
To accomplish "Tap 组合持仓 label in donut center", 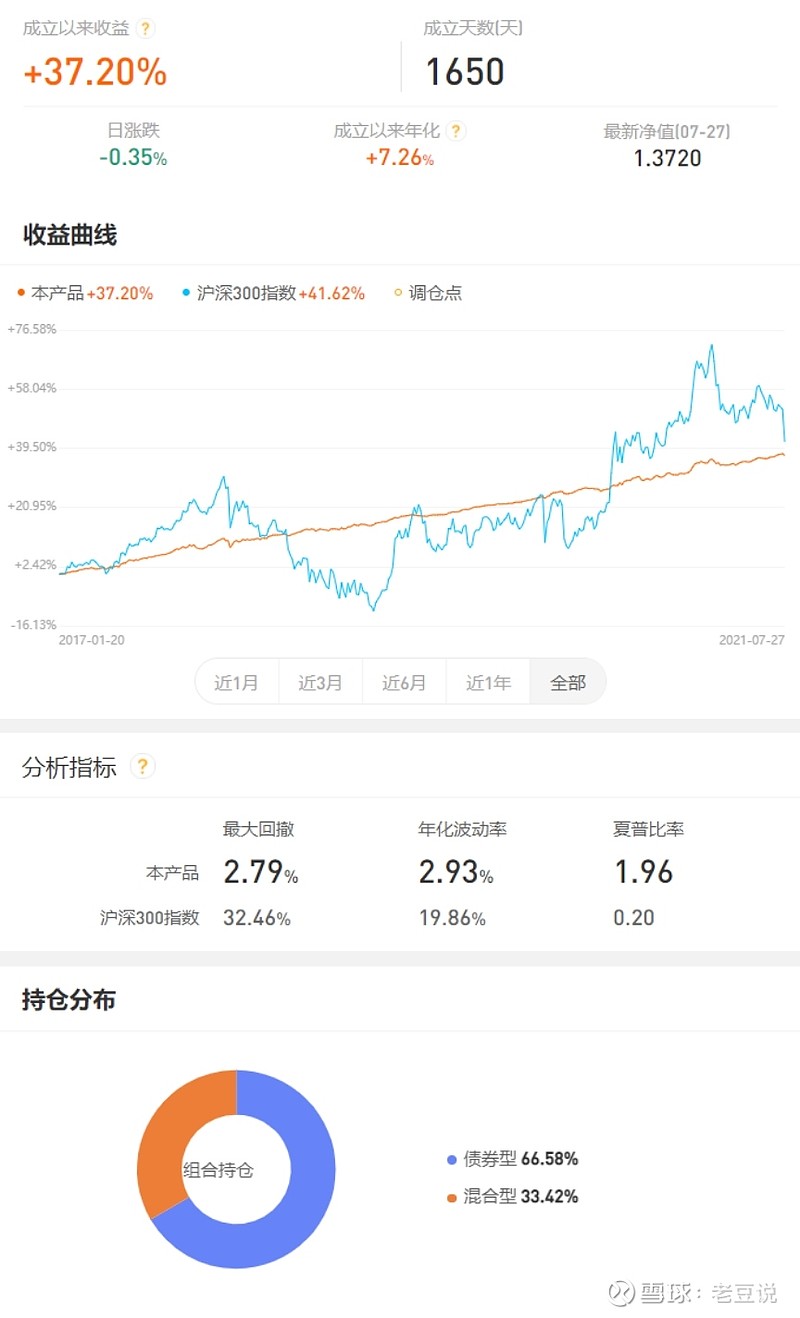I will [x=218, y=1169].
